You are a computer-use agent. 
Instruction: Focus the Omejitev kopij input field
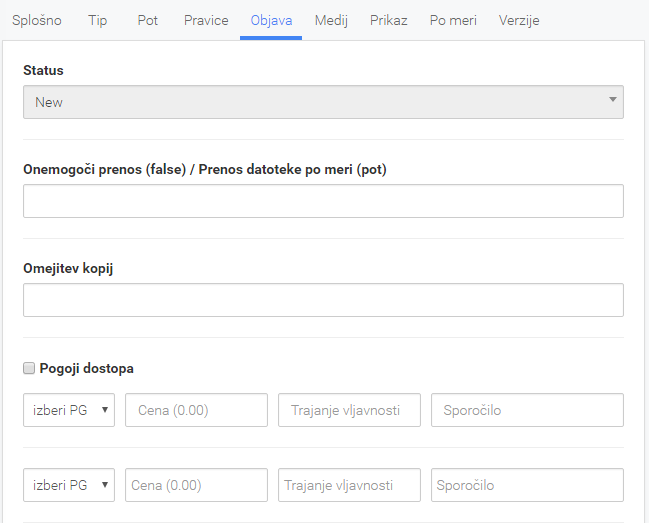pos(323,300)
